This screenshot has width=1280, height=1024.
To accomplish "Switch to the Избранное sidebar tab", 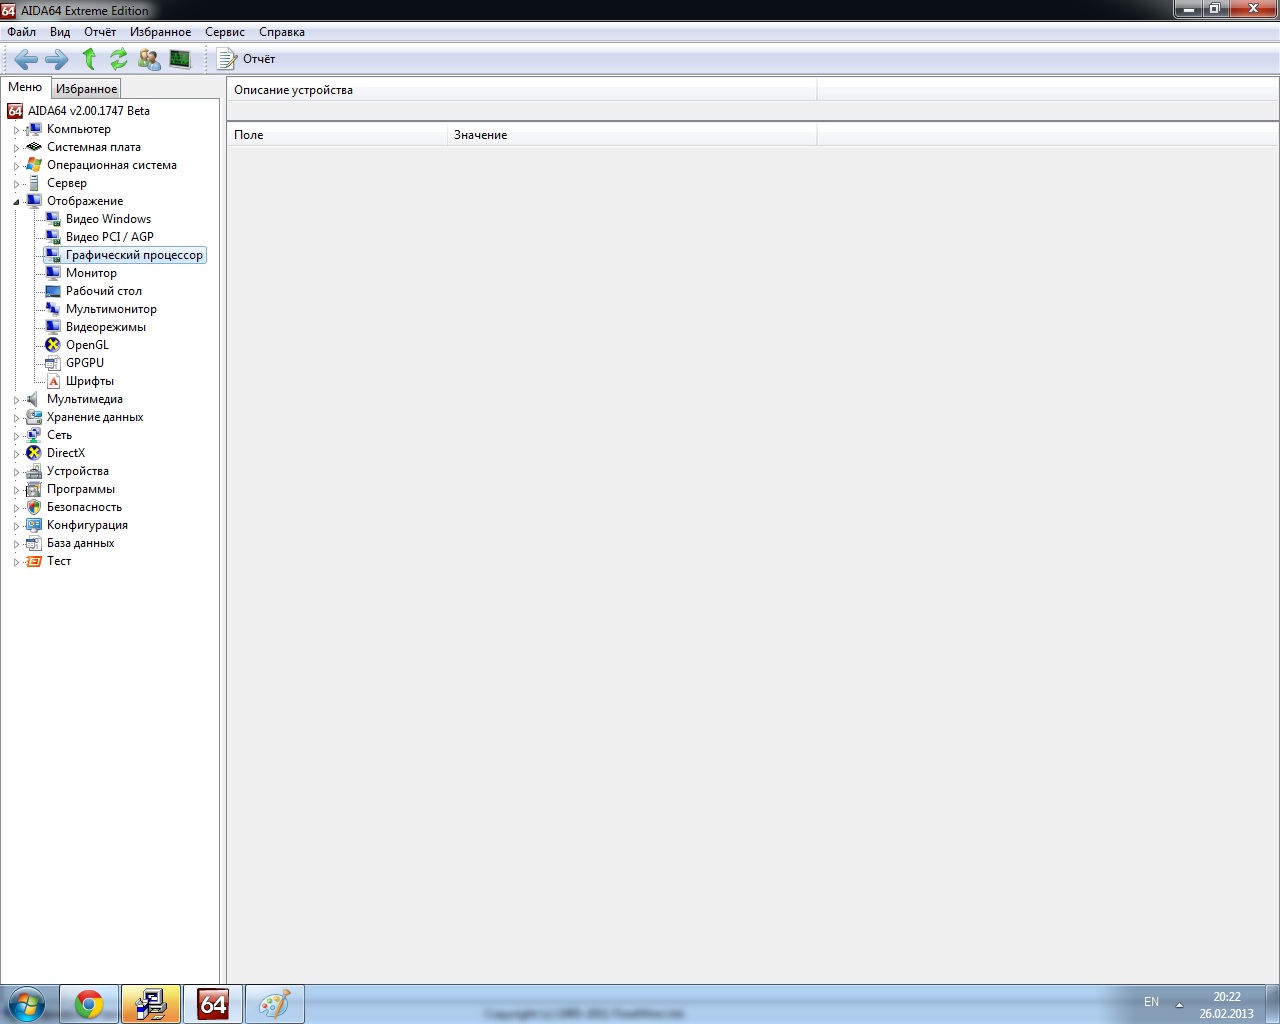I will click(x=86, y=89).
